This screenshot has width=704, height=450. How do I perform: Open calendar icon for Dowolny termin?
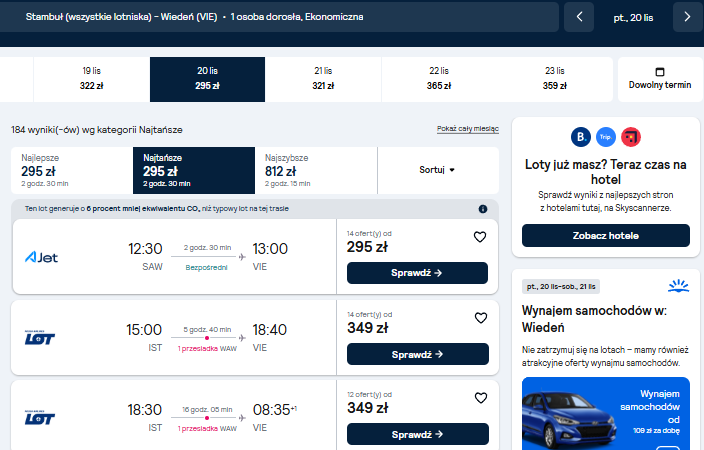pos(660,72)
